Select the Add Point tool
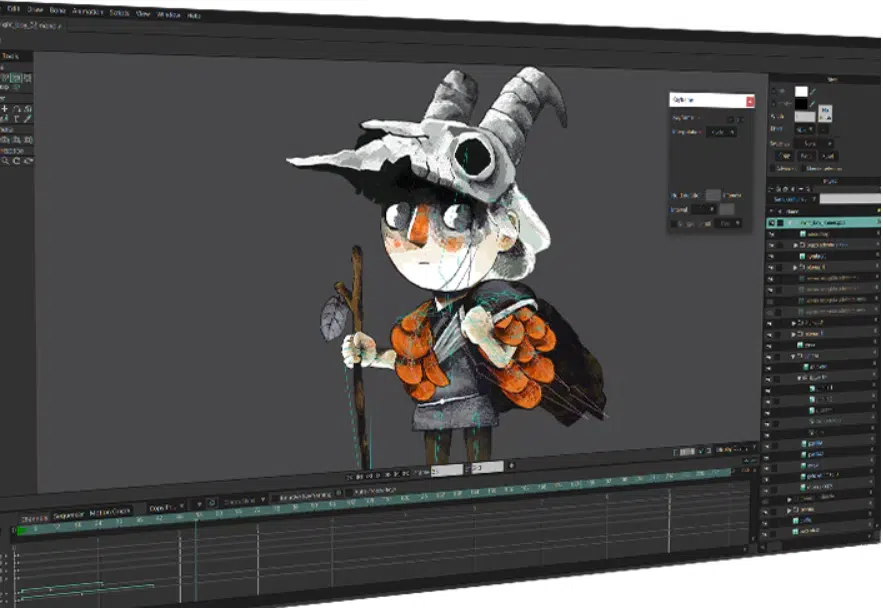The height and width of the screenshot is (609, 883). 5,108
